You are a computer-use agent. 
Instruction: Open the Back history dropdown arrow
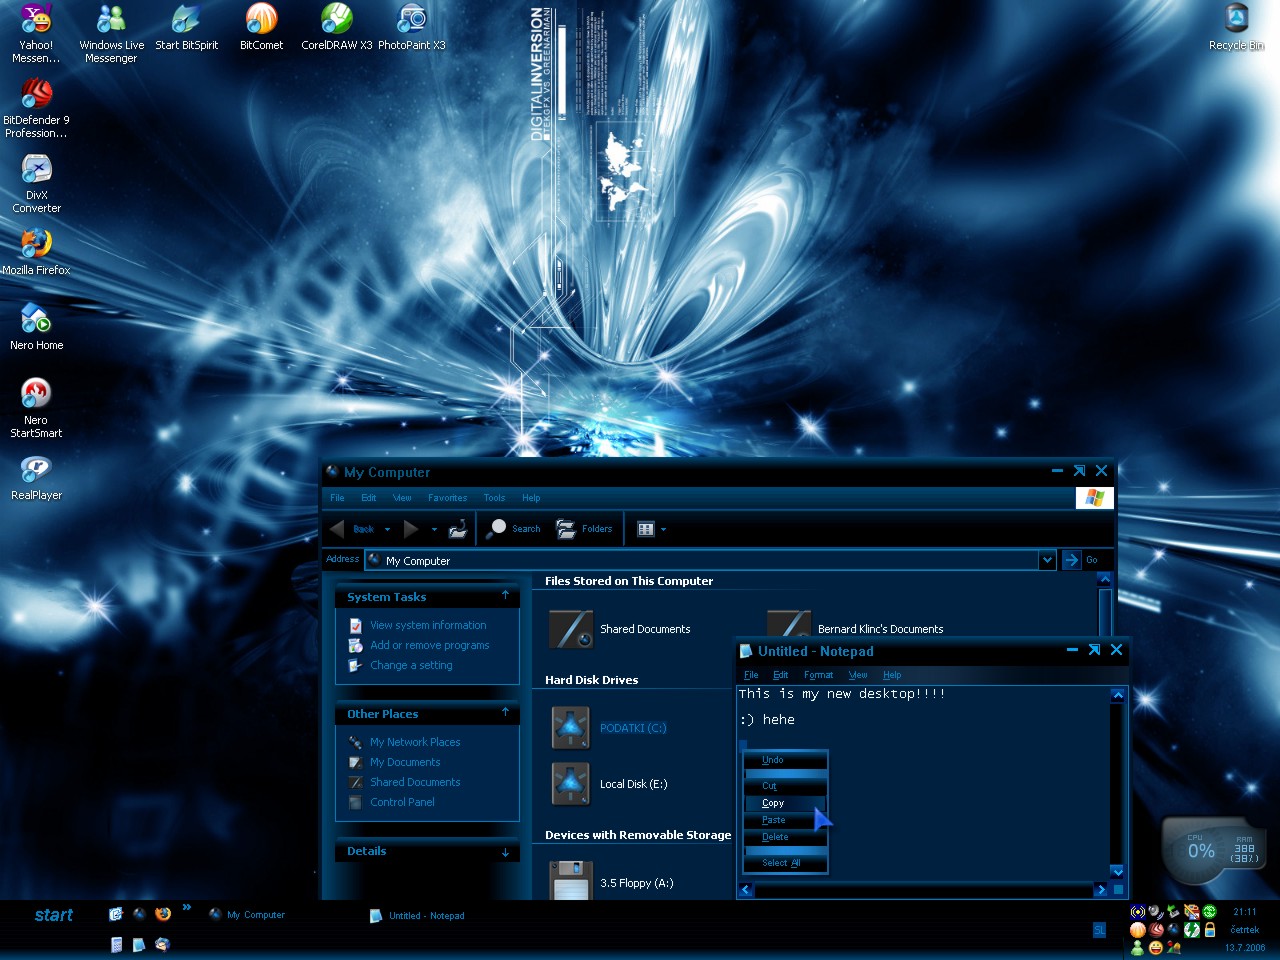pos(387,530)
